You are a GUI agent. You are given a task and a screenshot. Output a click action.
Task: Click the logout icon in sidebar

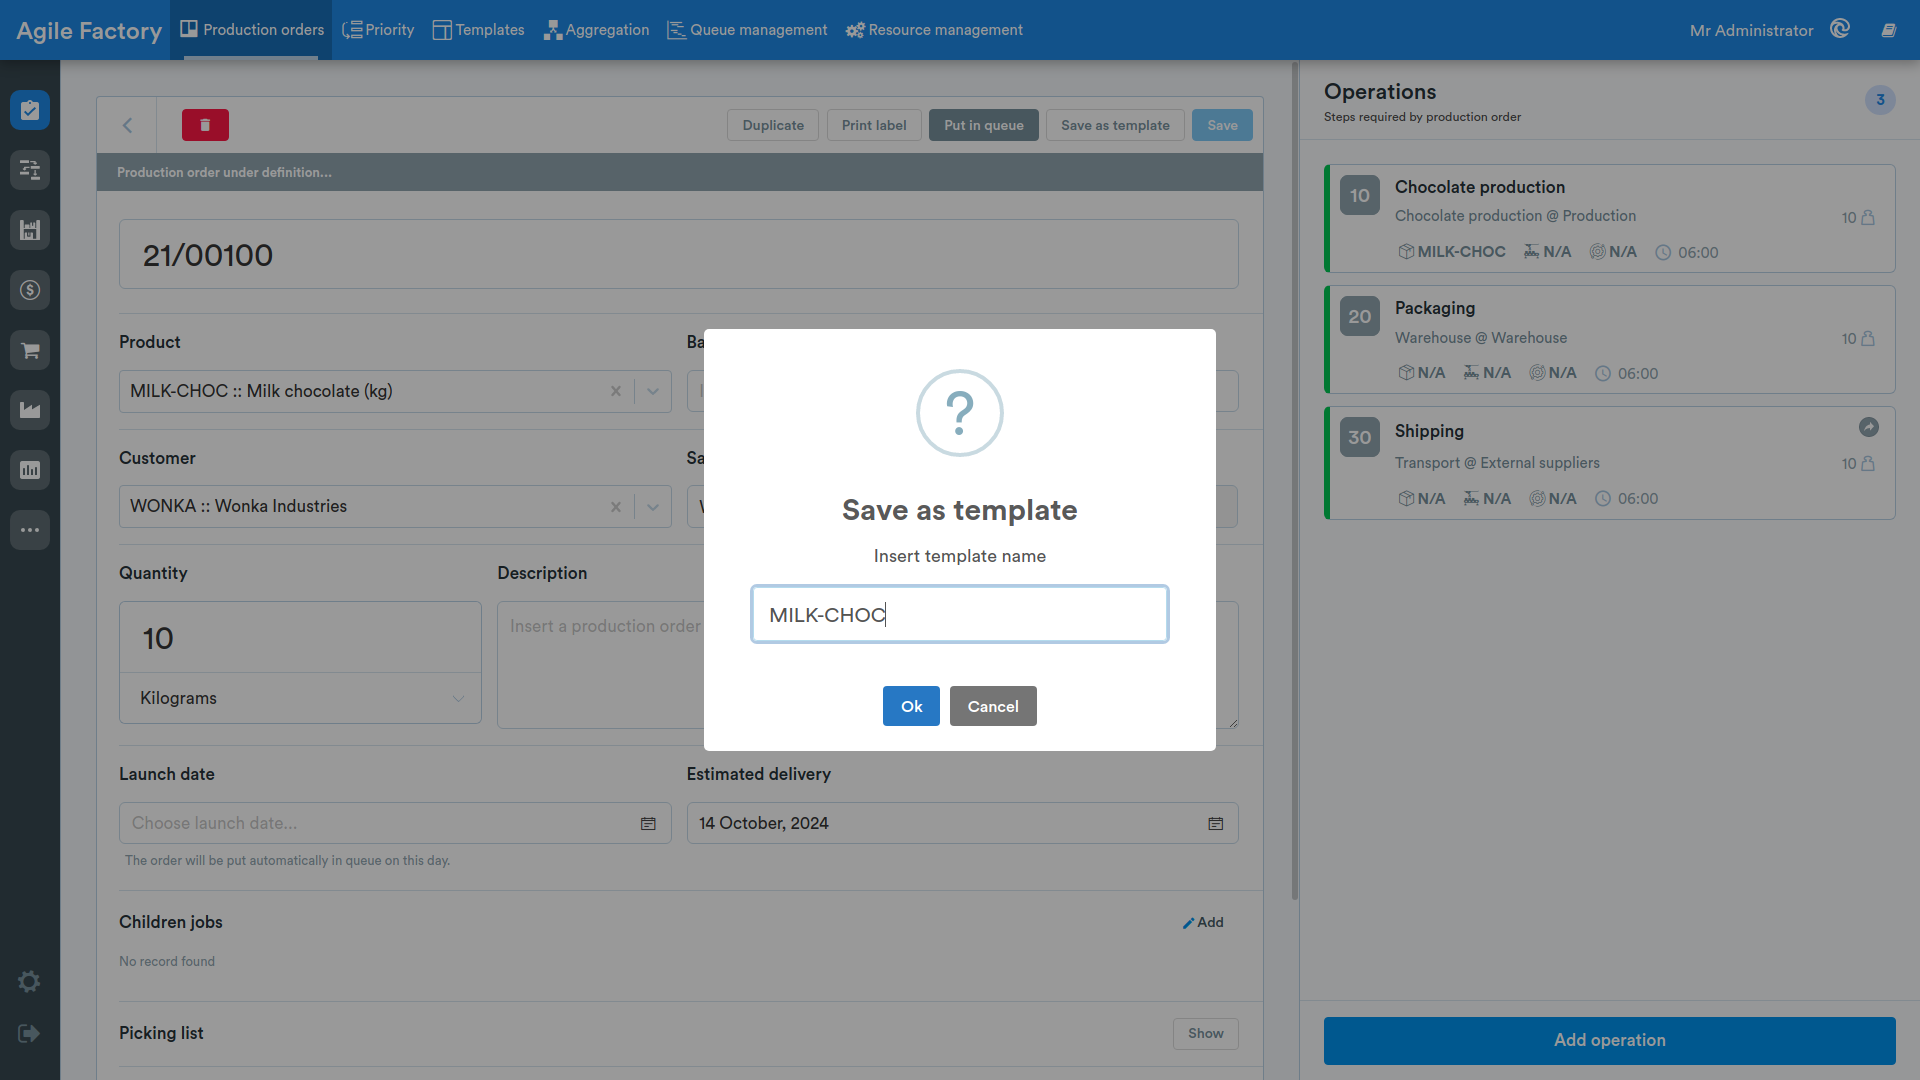(x=29, y=1033)
